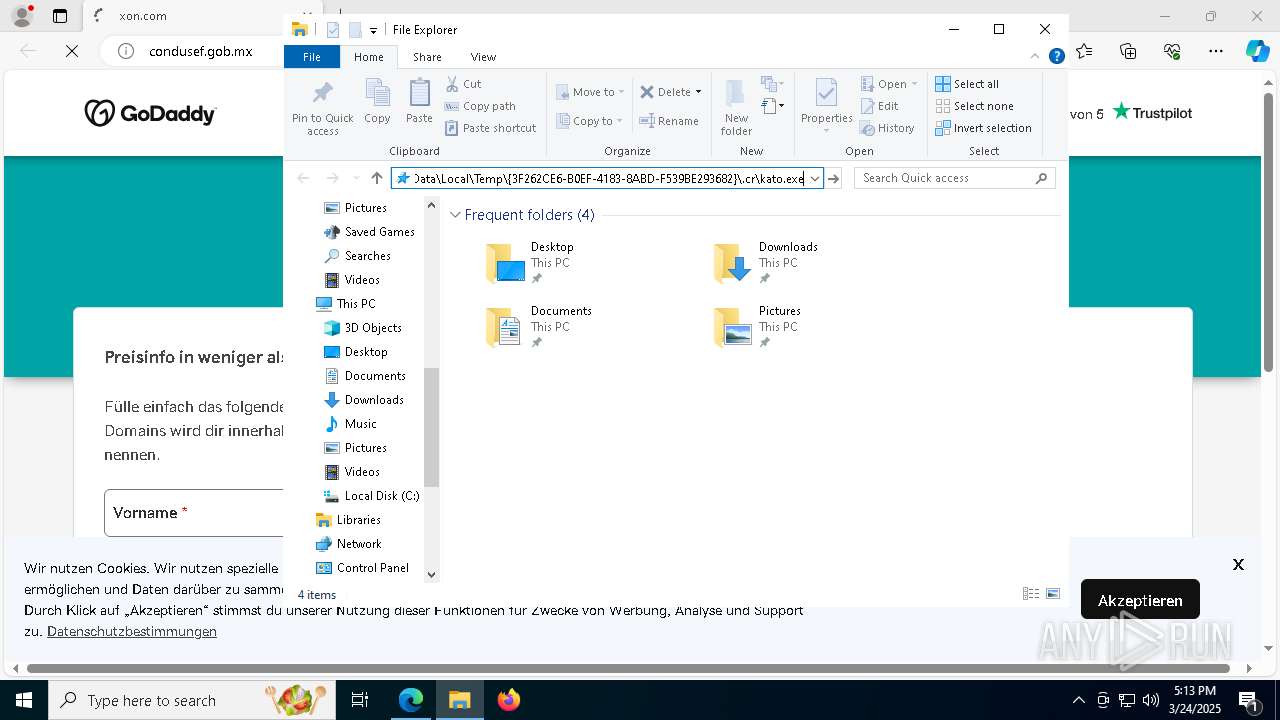Select the Documents frequent folder
The image size is (1280, 720).
tap(540, 327)
